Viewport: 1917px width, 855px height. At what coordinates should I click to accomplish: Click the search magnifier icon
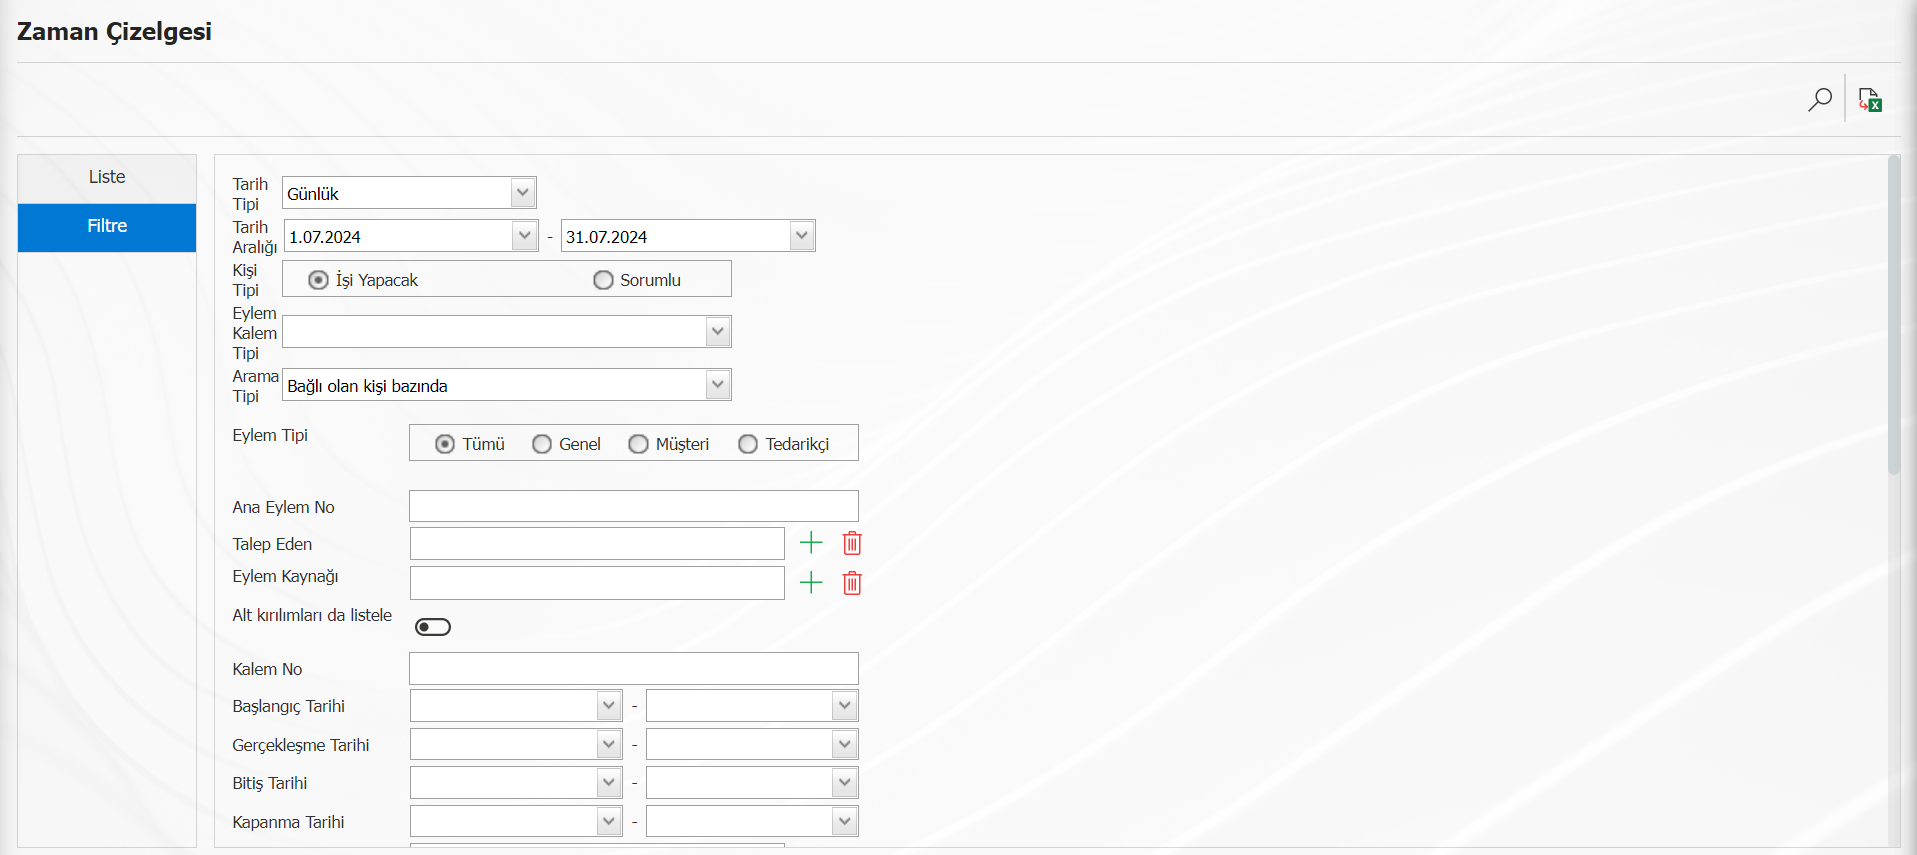(1820, 99)
